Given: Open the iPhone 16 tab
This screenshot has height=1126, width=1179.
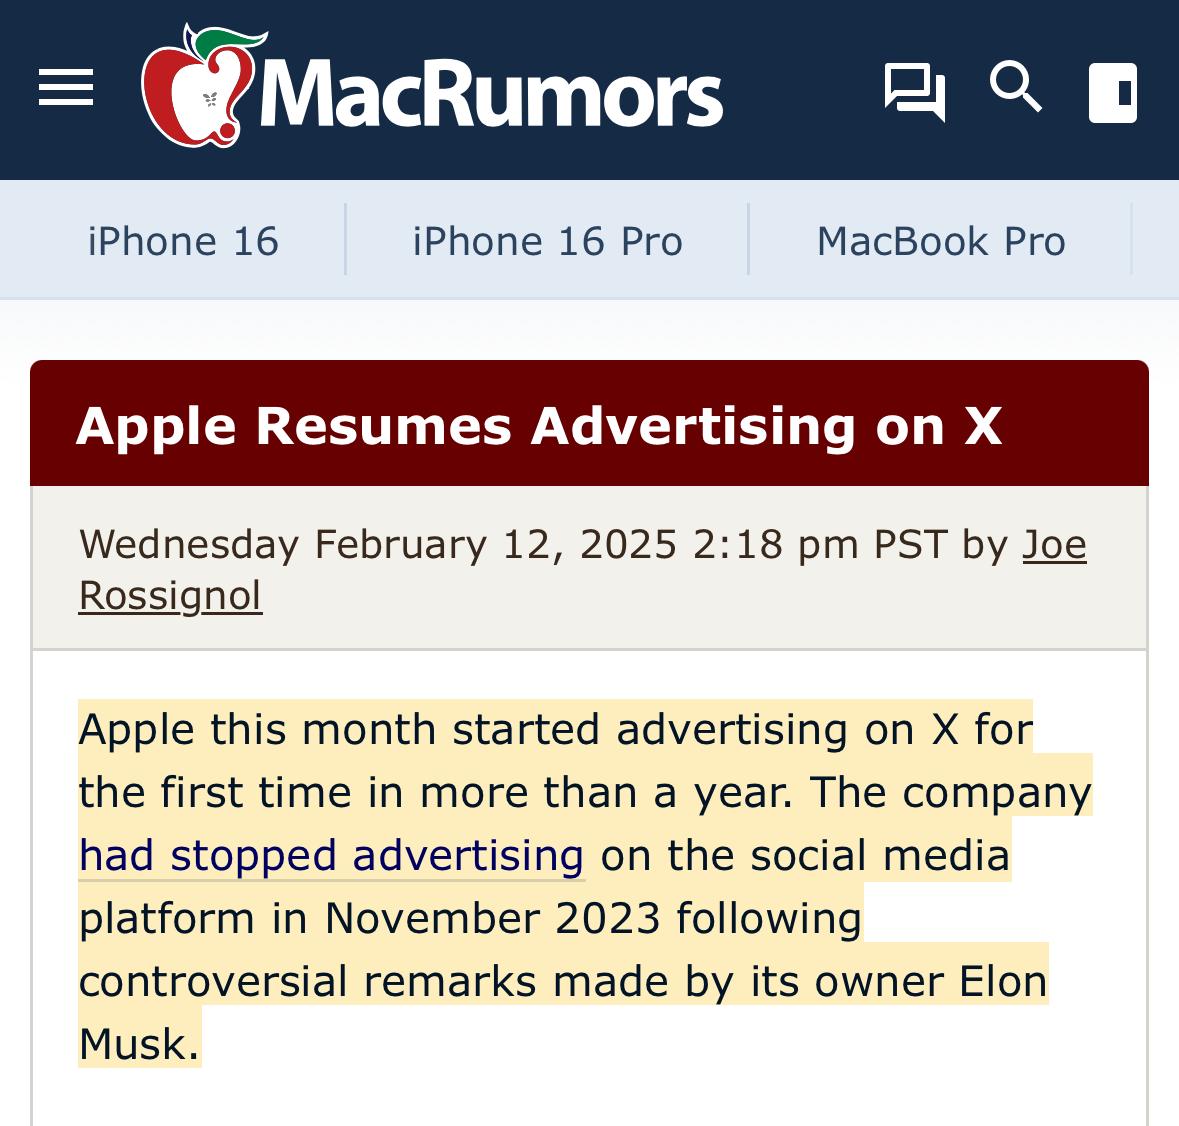Looking at the screenshot, I should click(x=183, y=241).
